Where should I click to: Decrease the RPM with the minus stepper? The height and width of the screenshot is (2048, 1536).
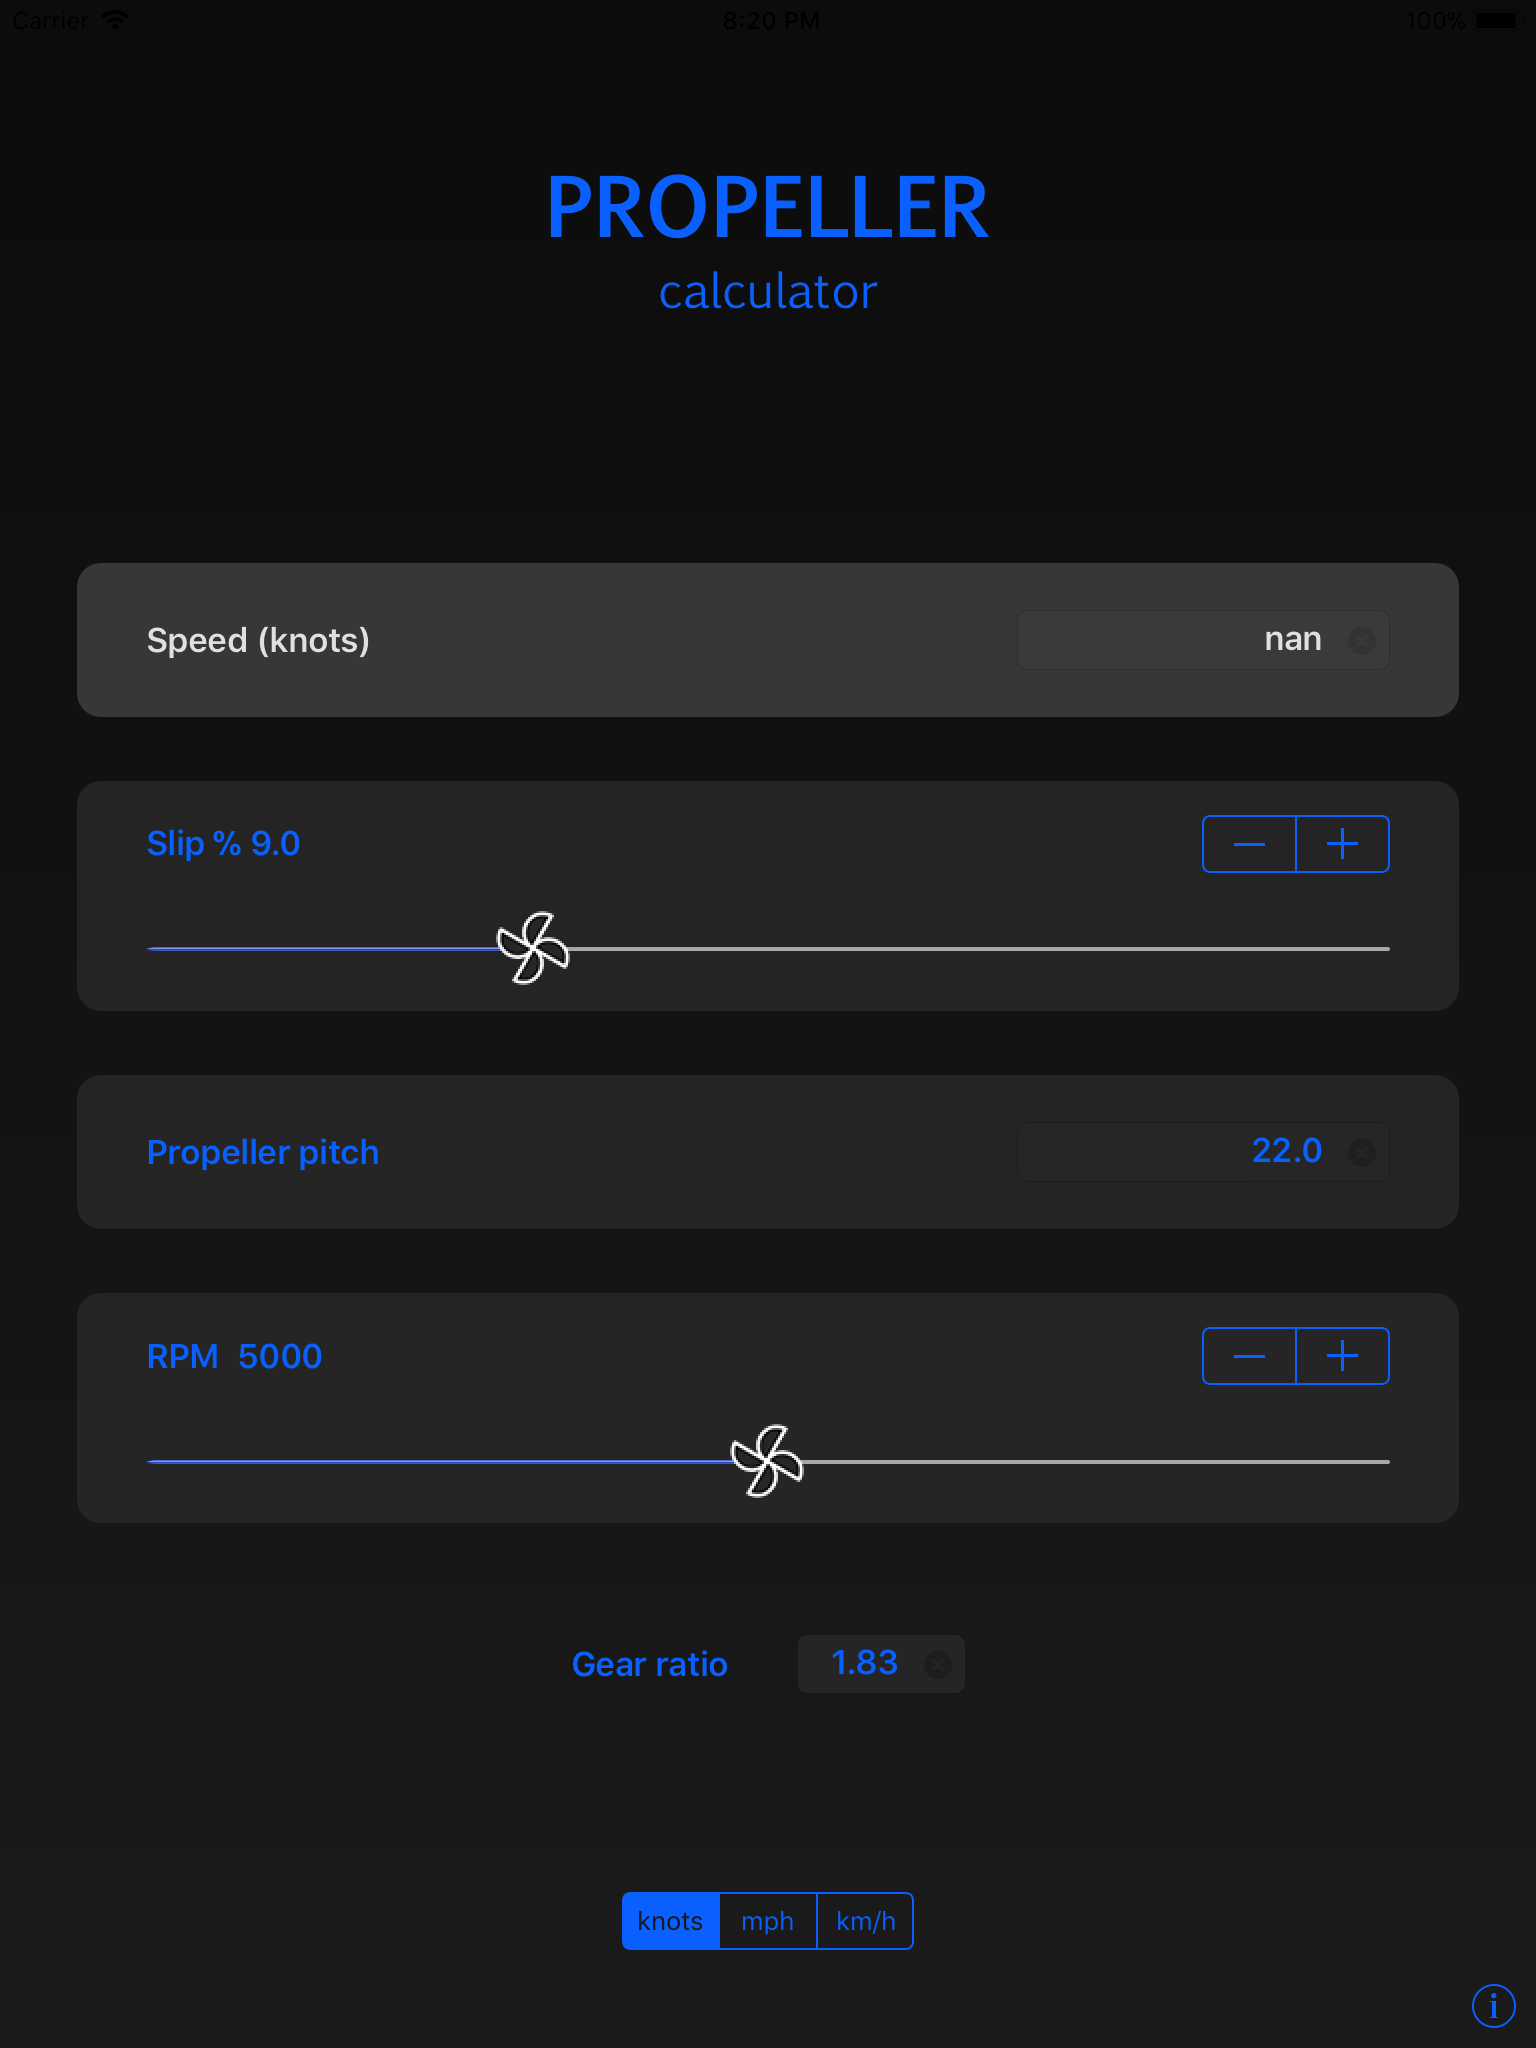[x=1249, y=1355]
